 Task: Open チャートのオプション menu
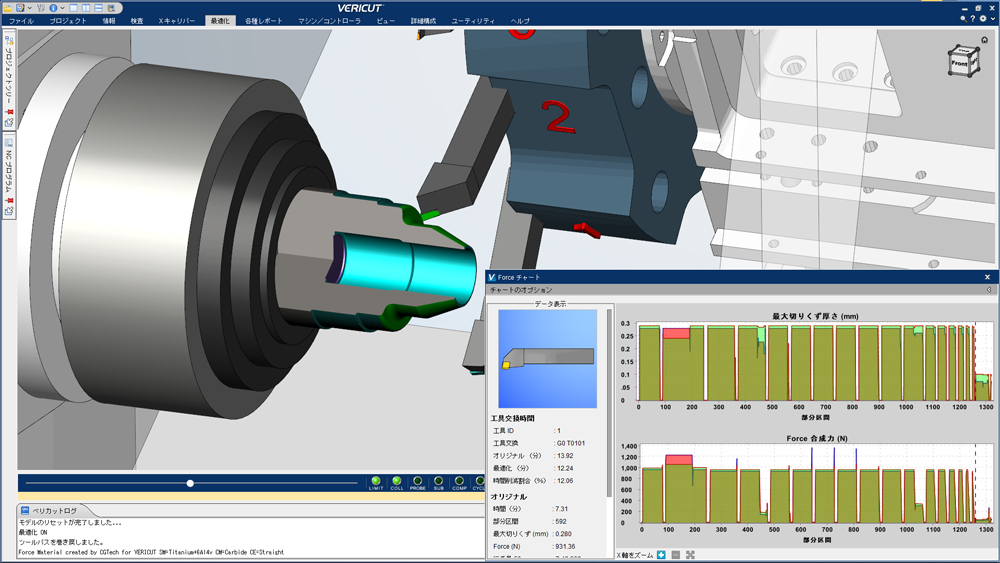coord(521,290)
